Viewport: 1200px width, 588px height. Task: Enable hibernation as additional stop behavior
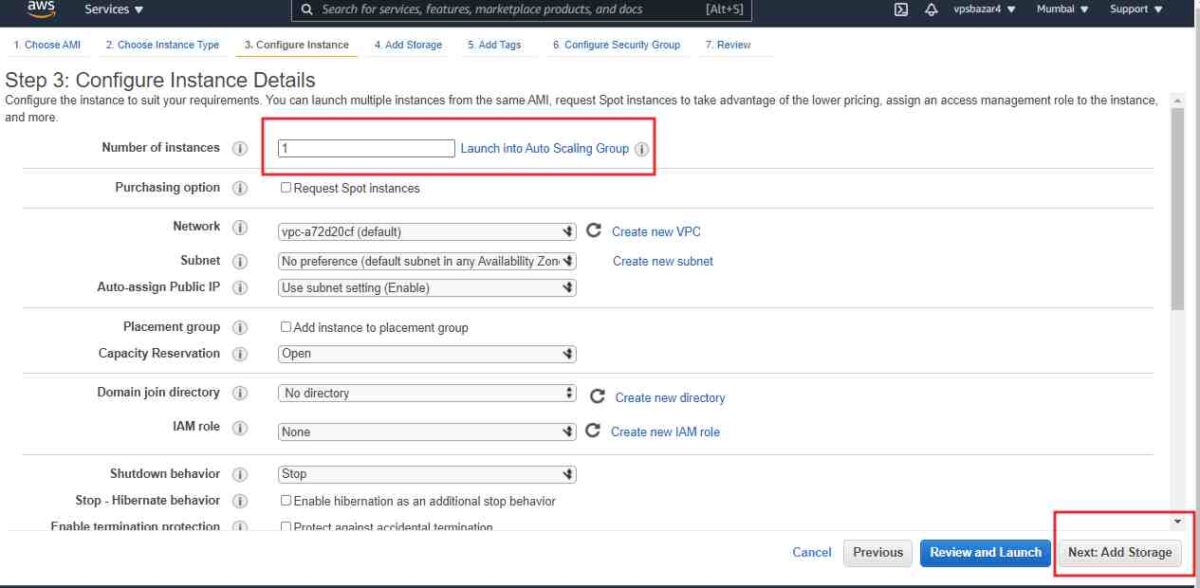(286, 500)
